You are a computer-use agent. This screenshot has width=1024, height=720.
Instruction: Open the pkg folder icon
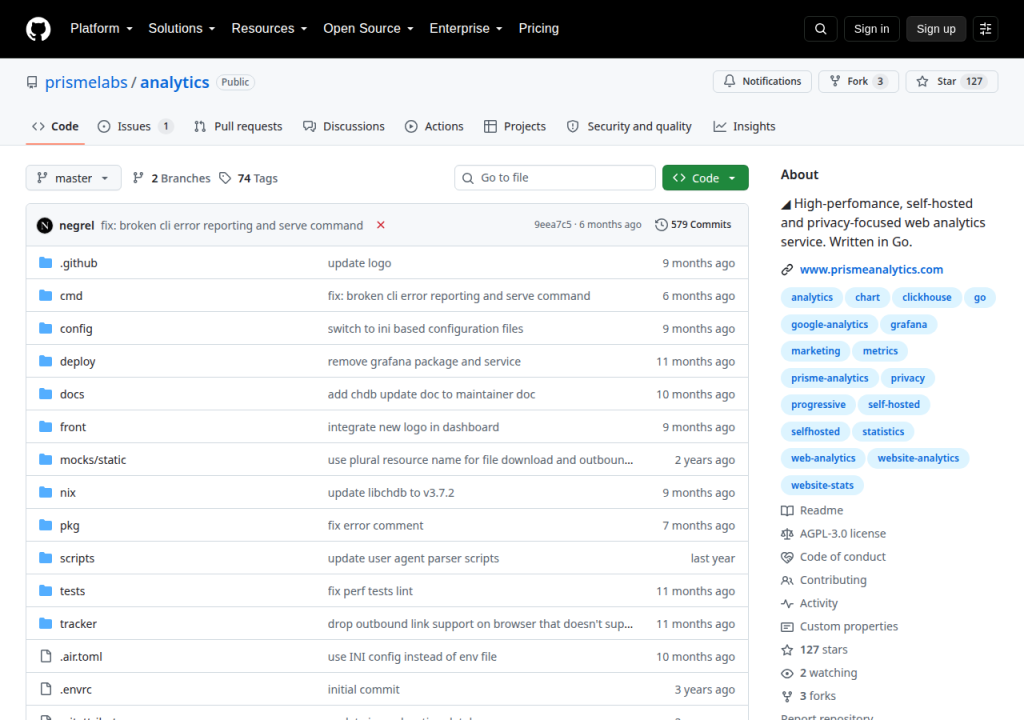click(x=45, y=525)
